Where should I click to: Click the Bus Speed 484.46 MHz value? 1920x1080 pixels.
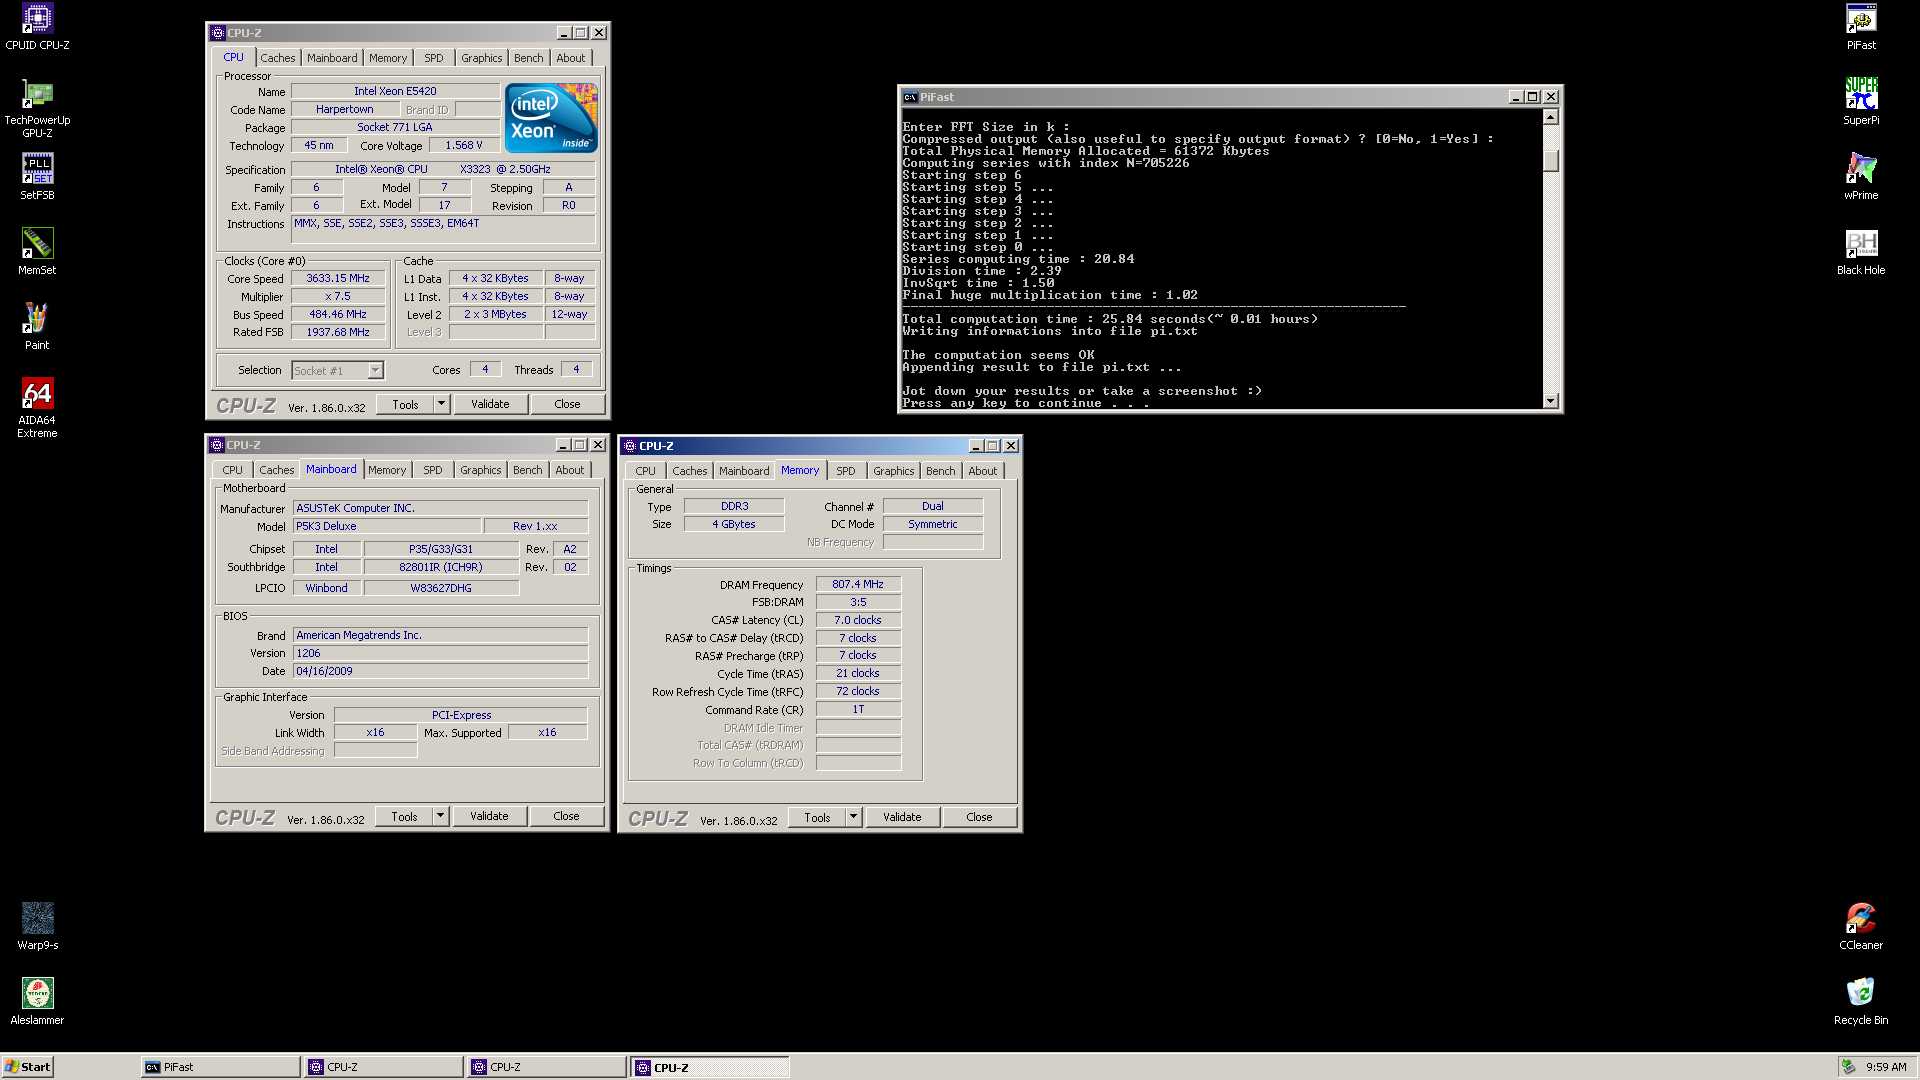click(x=338, y=314)
